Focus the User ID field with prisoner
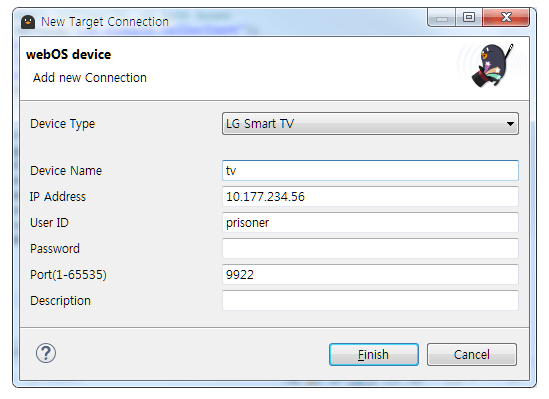Image resolution: width=549 pixels, height=399 pixels. (370, 222)
